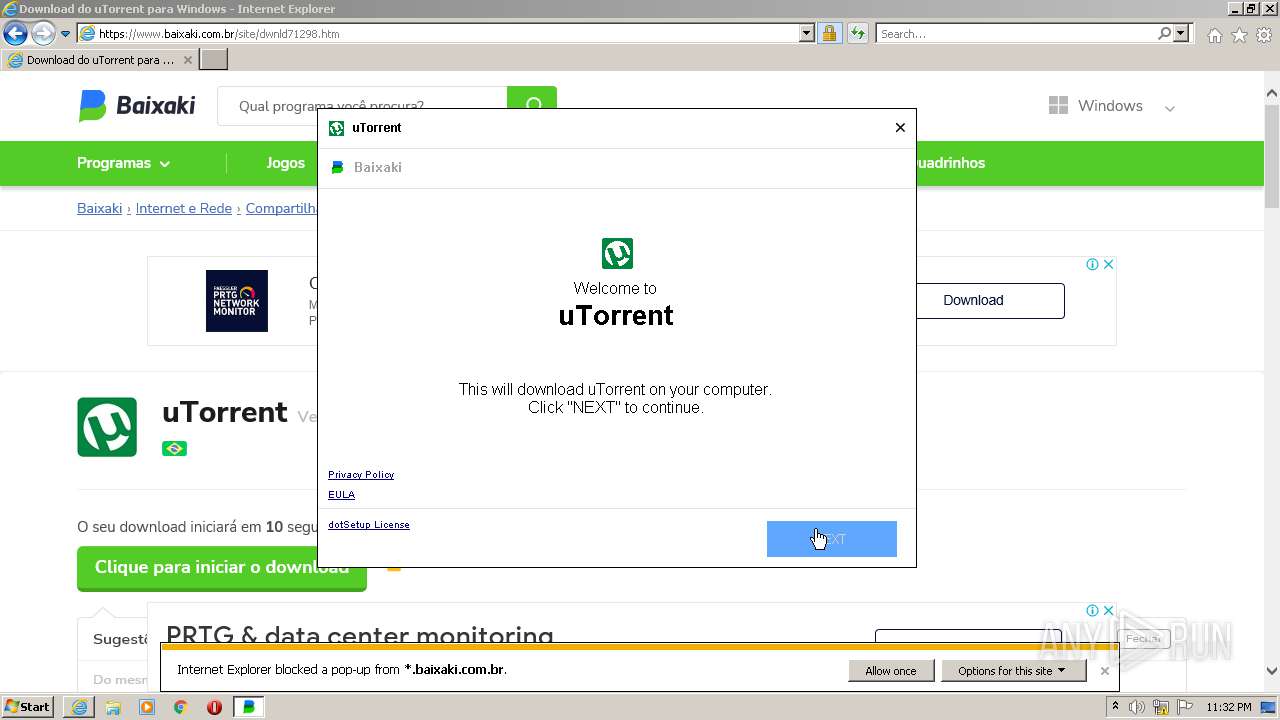Click the Baixaki site logo
Screen dimensions: 1280x720
[137, 106]
